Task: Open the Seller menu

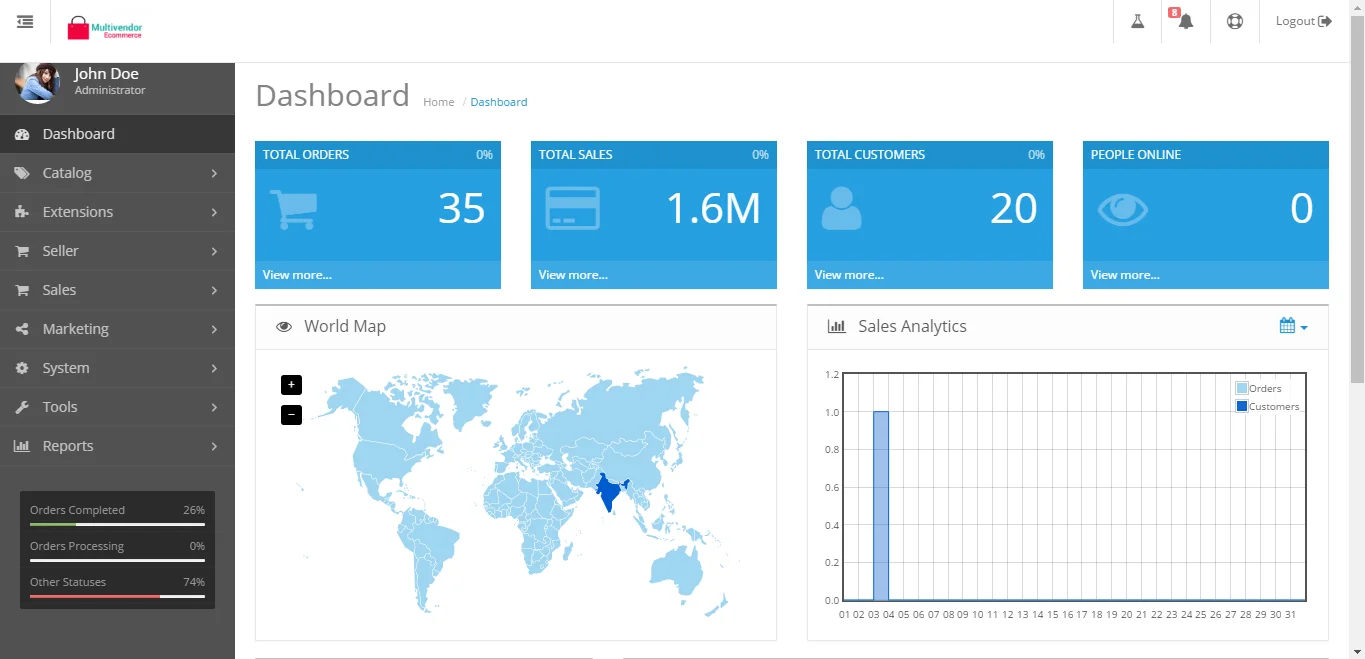Action: [x=117, y=251]
